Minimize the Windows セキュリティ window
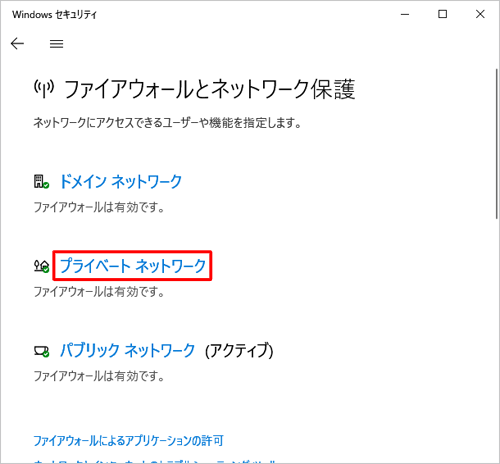The height and width of the screenshot is (464, 500). click(405, 14)
